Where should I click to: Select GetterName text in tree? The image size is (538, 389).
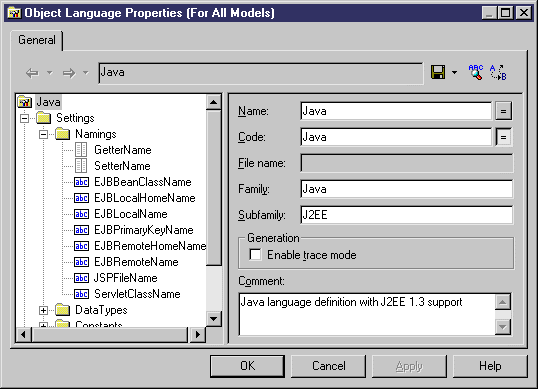pos(123,150)
